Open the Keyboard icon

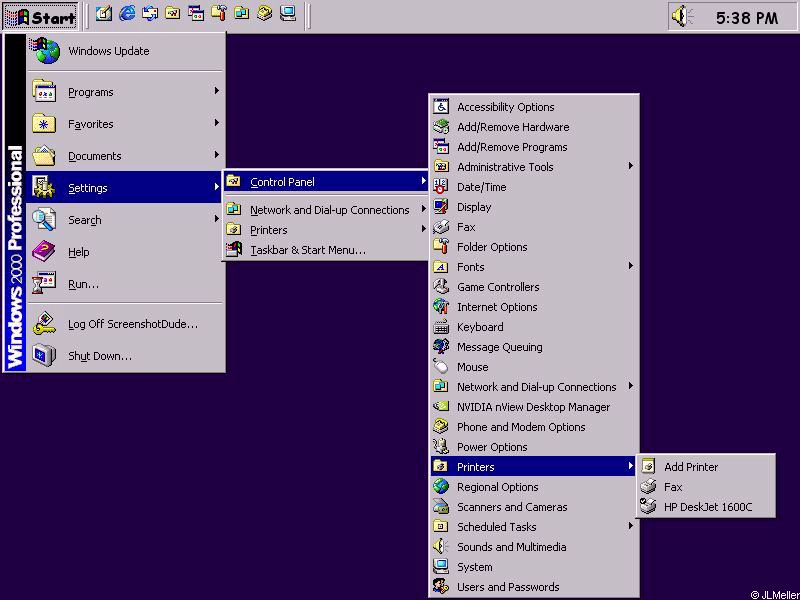441,327
